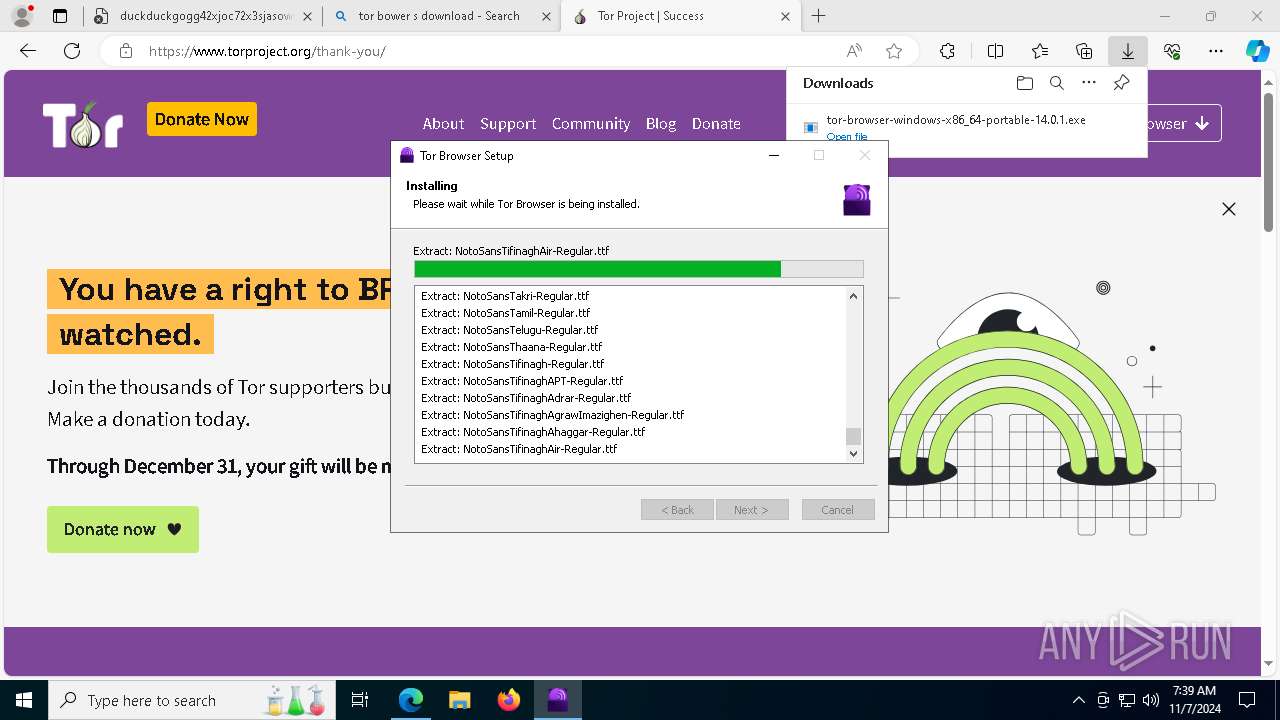This screenshot has width=1280, height=720.
Task: Open Community in Tor site navigation
Action: pyautogui.click(x=591, y=124)
